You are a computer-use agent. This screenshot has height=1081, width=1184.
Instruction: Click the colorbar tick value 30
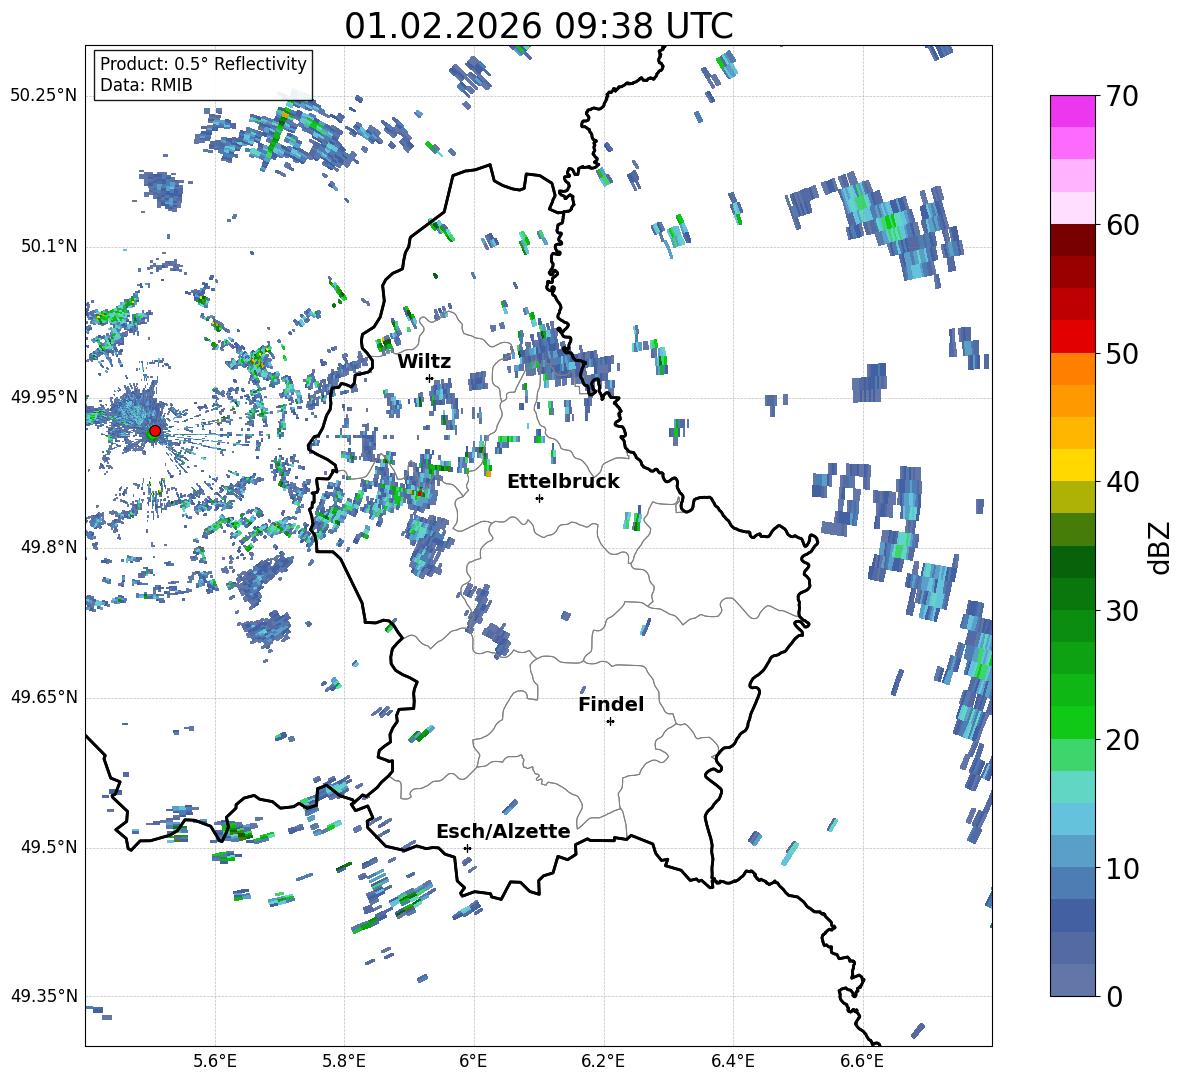click(1122, 611)
